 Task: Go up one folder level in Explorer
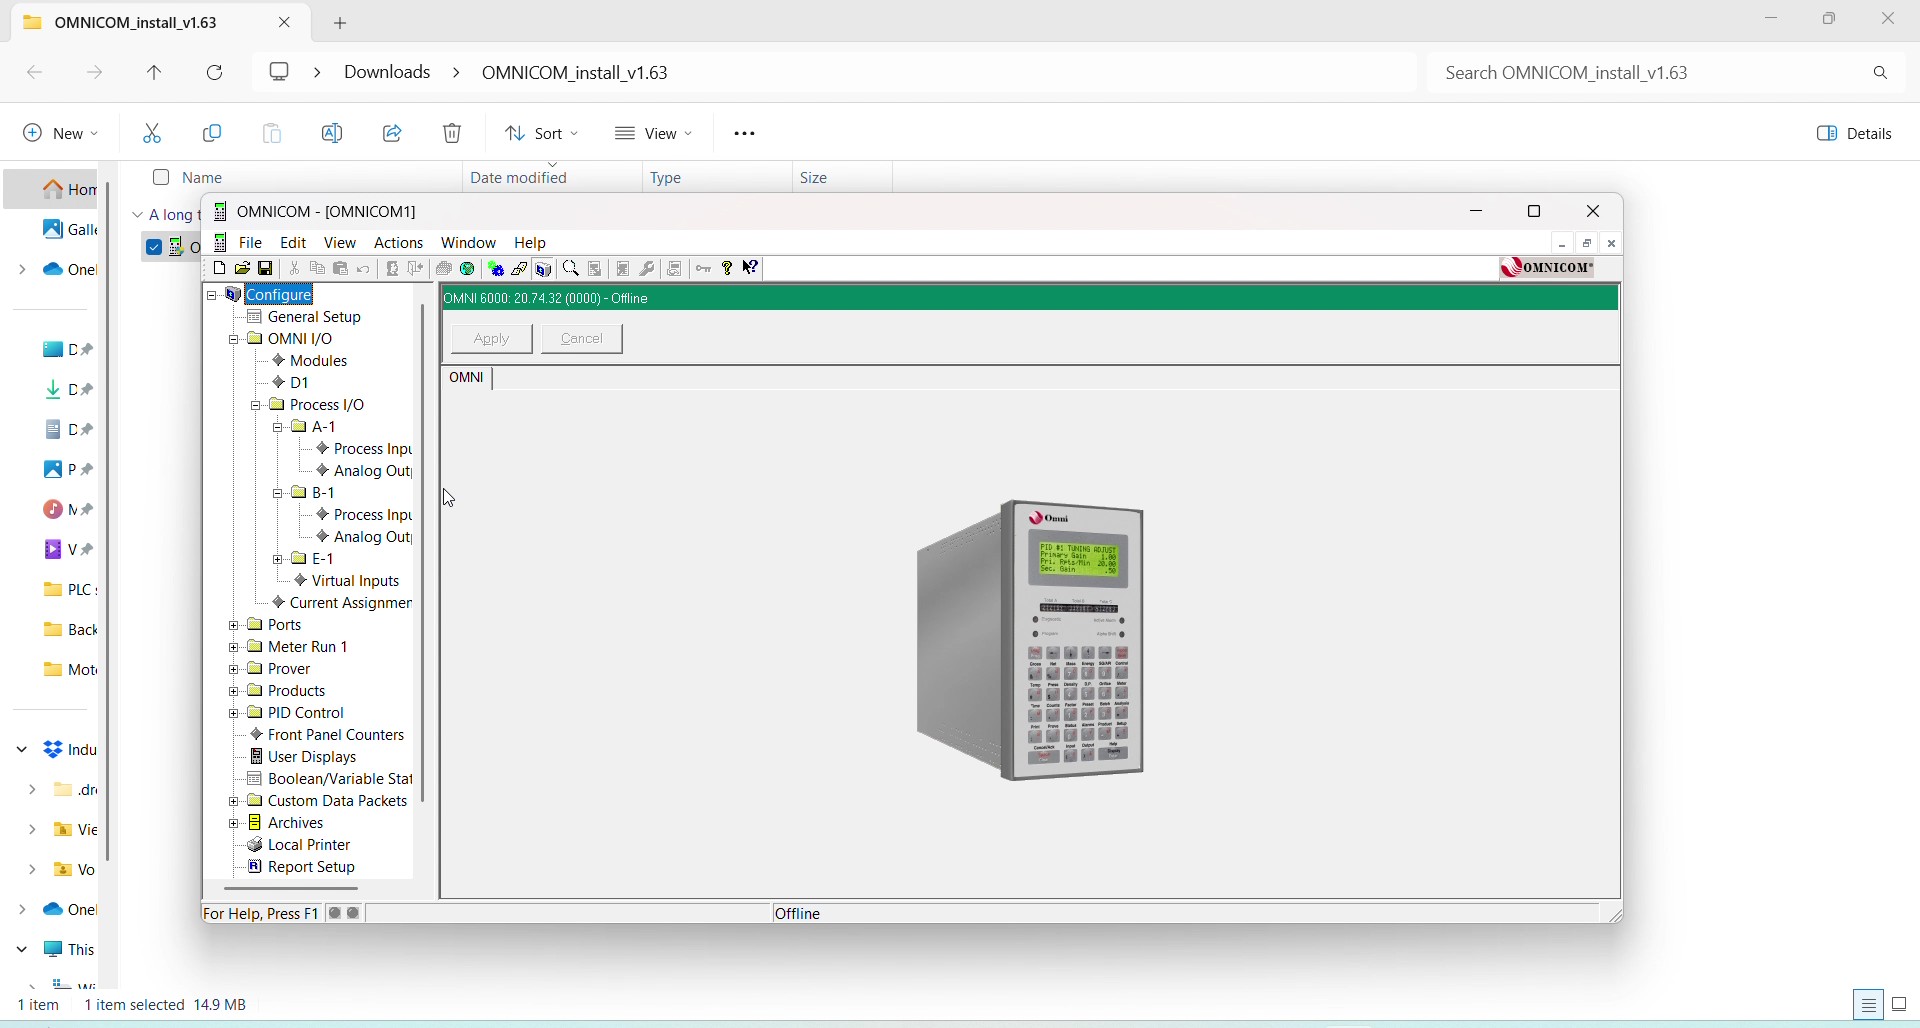click(155, 73)
